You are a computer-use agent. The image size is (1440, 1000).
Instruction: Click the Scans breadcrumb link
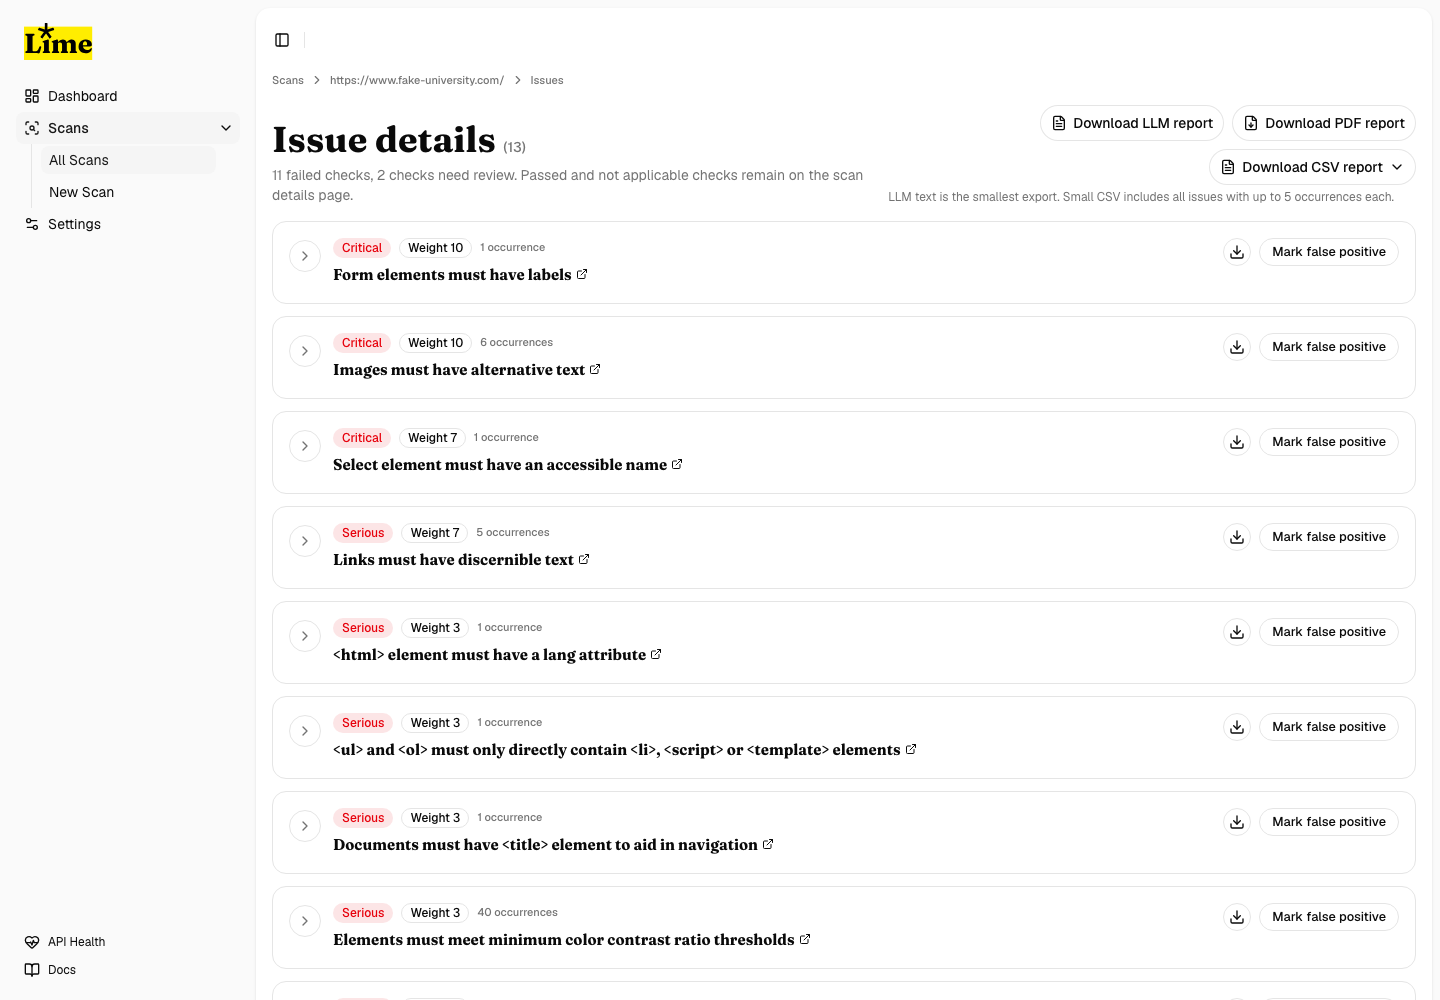(288, 80)
